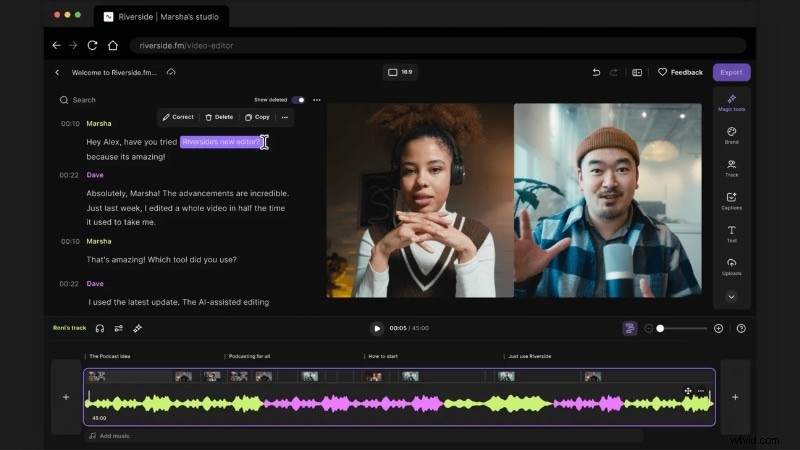Select the Riverside Marsha's studio tab
Image resolution: width=800 pixels, height=450 pixels.
point(162,17)
